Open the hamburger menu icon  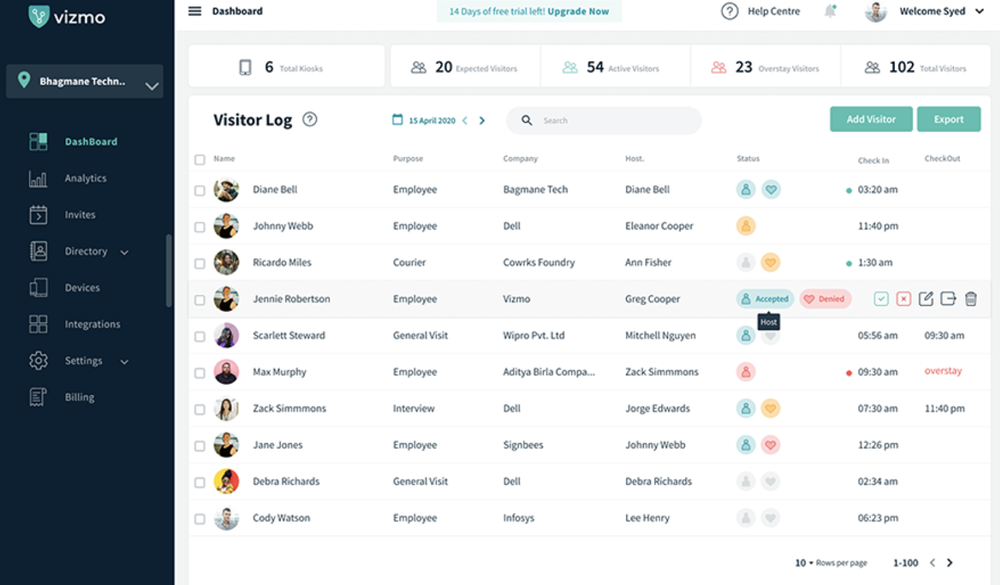pos(195,11)
